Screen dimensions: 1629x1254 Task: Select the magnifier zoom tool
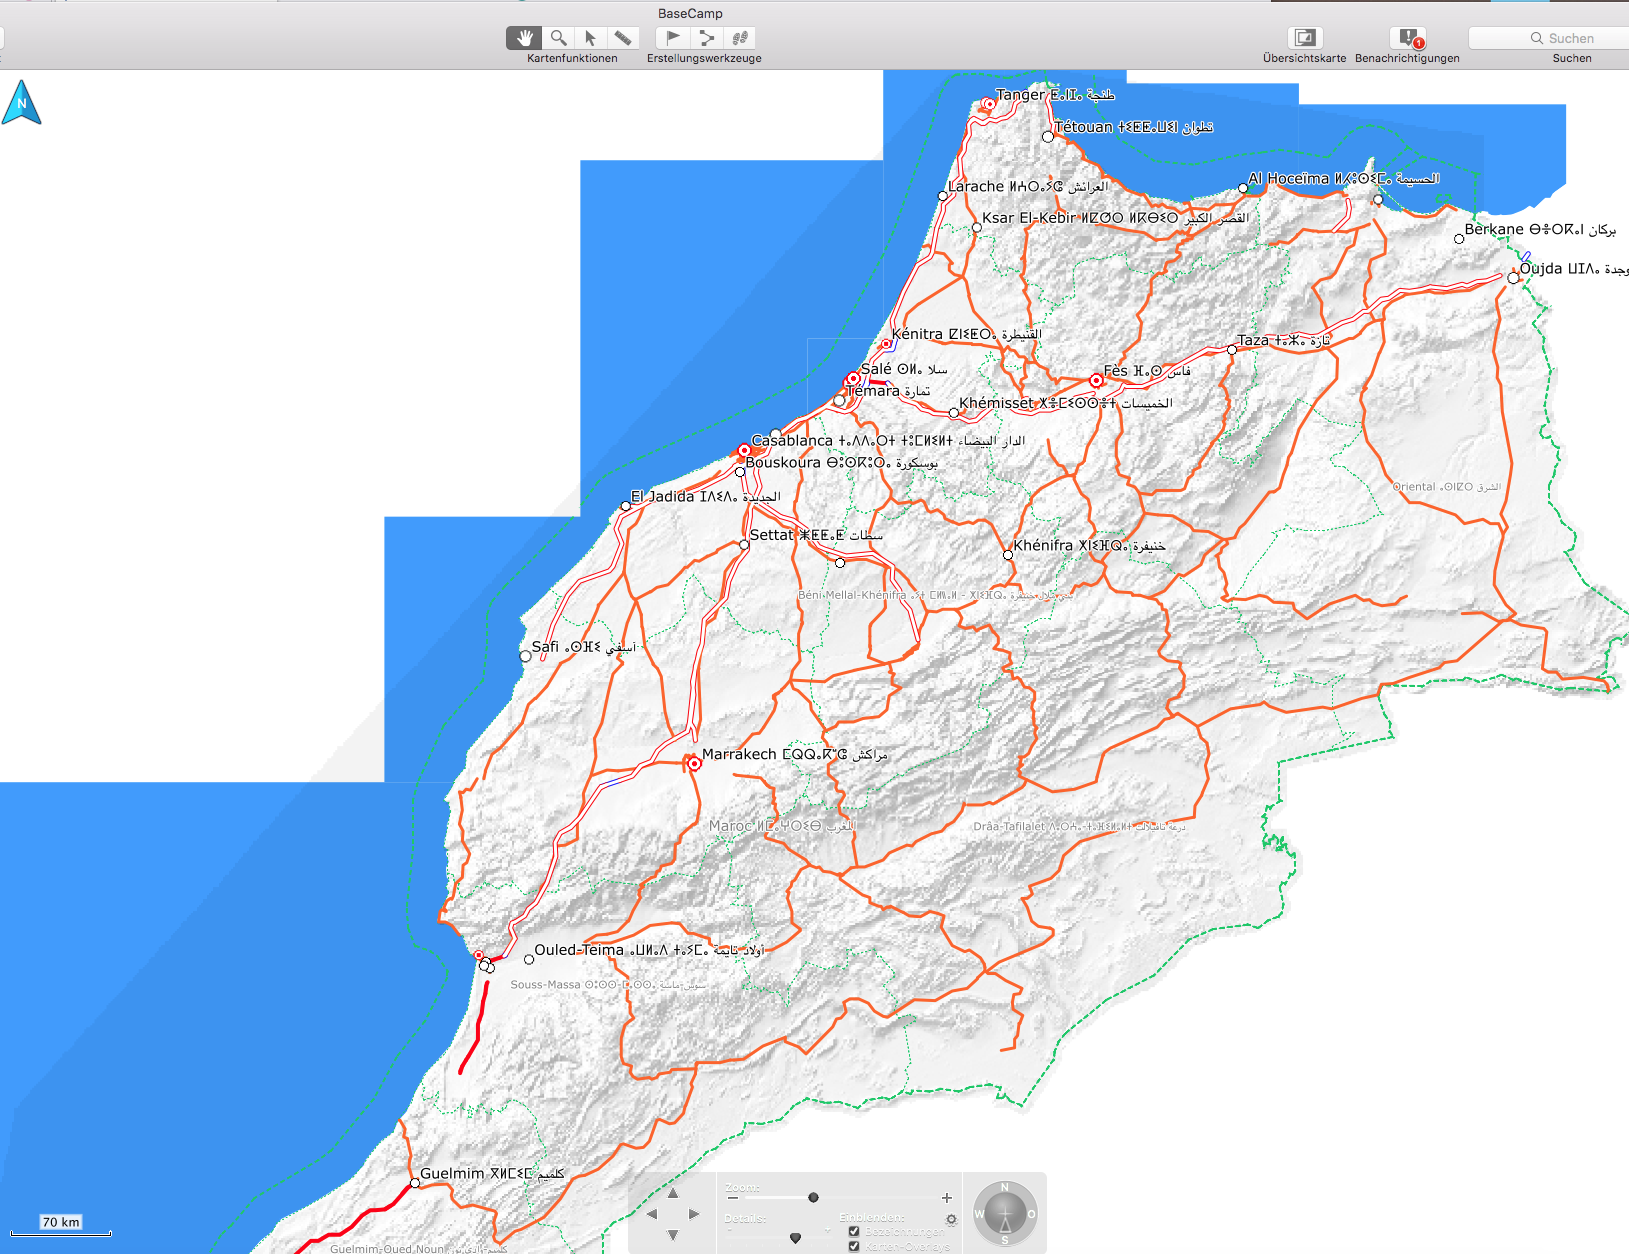click(x=558, y=38)
